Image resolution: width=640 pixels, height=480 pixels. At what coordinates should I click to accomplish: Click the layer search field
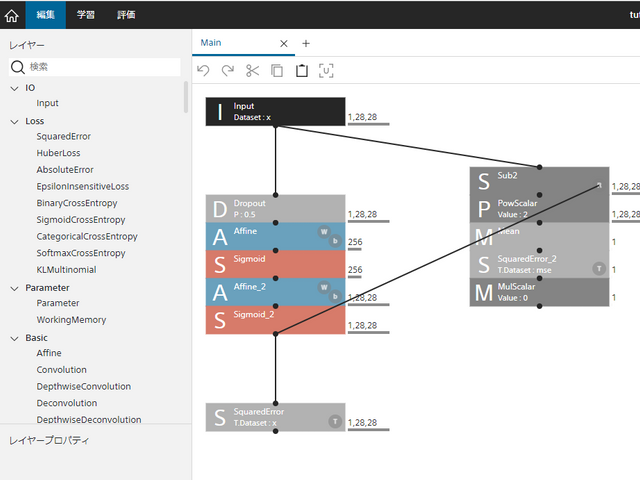[102, 67]
